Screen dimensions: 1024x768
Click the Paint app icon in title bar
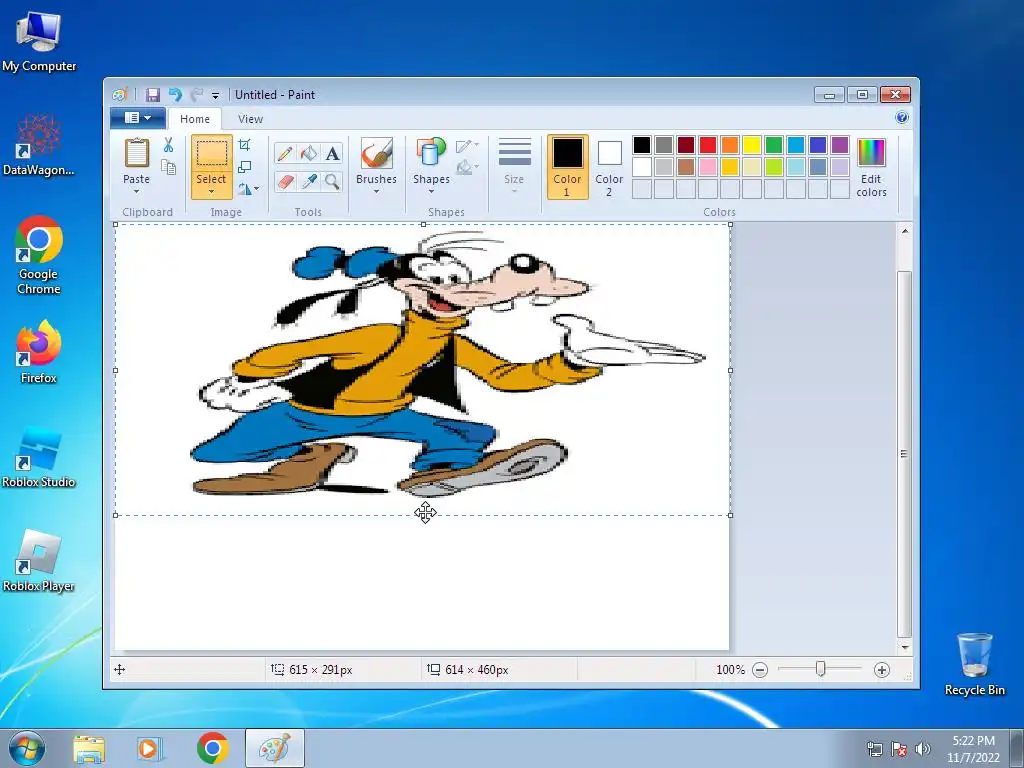pos(120,95)
